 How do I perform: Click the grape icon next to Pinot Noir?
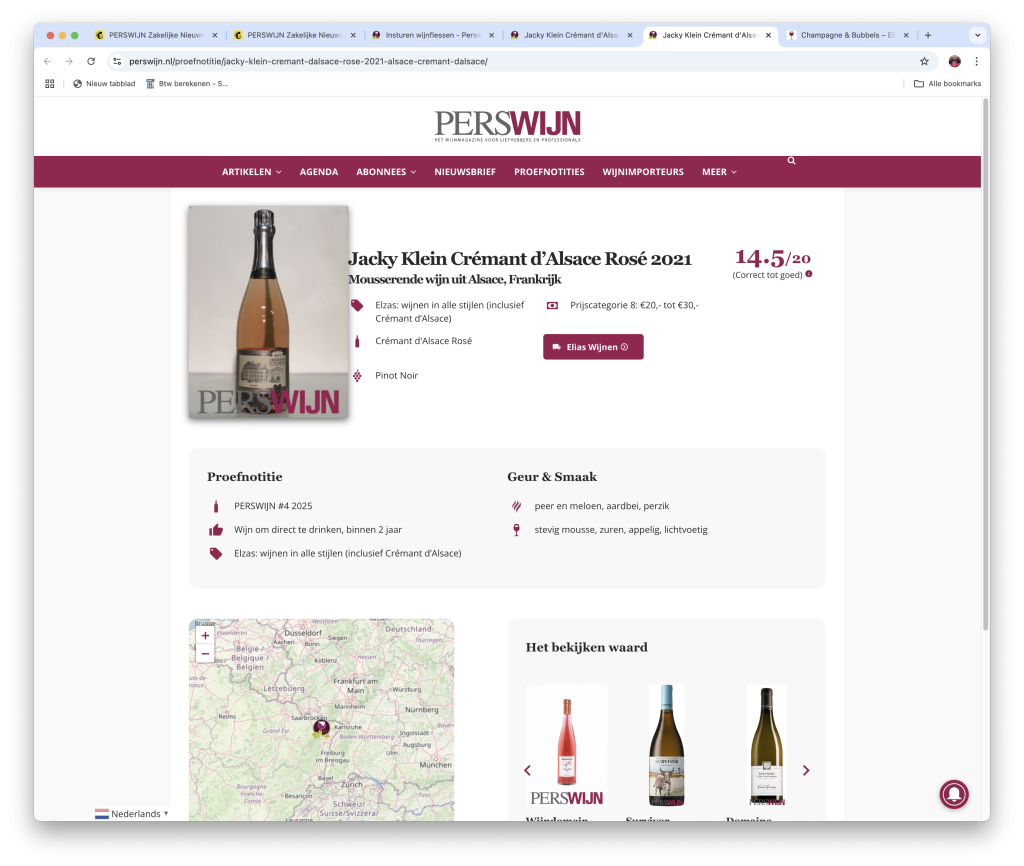[x=357, y=376]
